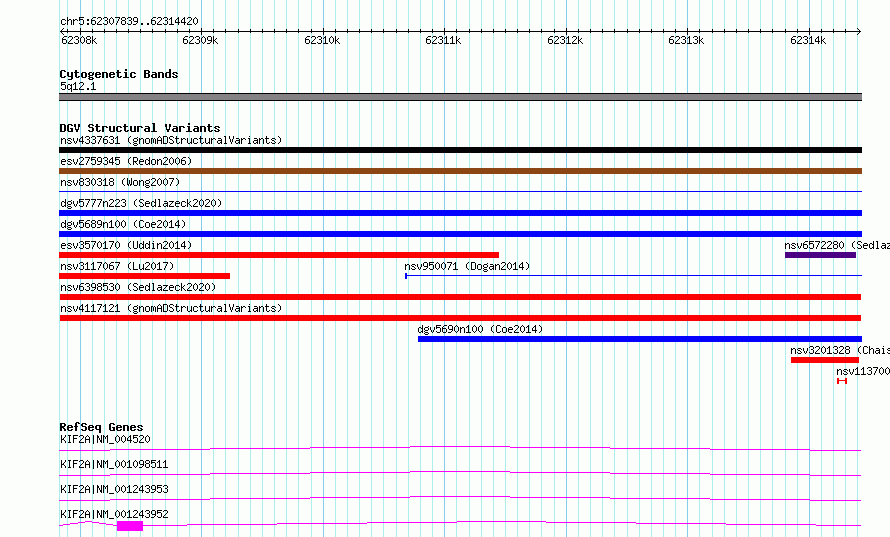Click the red nsv3201328 variant bar
This screenshot has height=537, width=890.
(x=825, y=360)
